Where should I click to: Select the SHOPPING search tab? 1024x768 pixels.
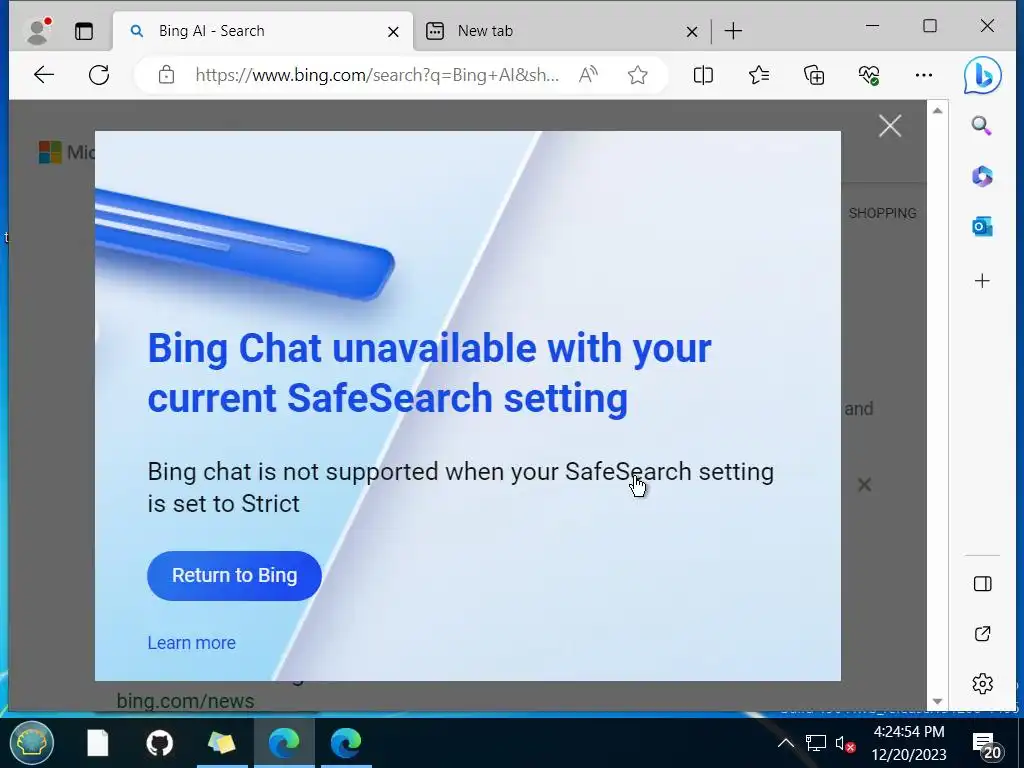pos(882,213)
